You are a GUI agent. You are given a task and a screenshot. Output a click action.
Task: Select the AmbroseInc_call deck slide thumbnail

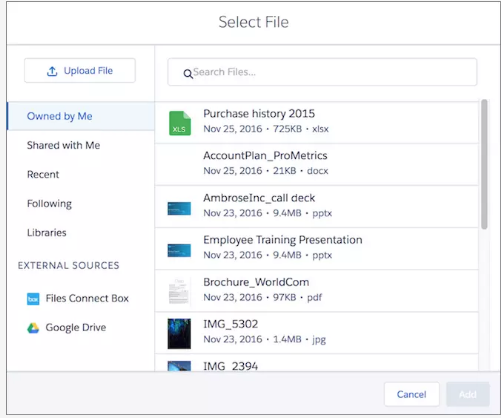pyautogui.click(x=179, y=208)
